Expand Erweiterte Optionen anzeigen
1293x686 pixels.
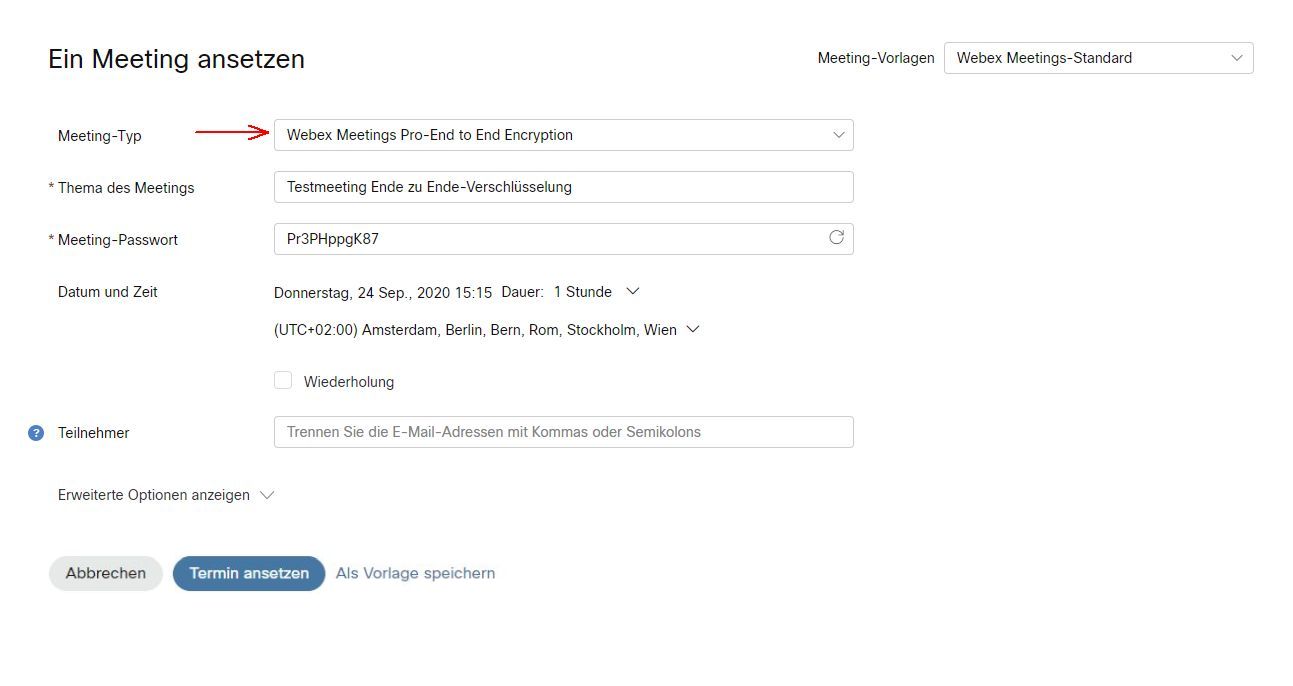pos(166,495)
